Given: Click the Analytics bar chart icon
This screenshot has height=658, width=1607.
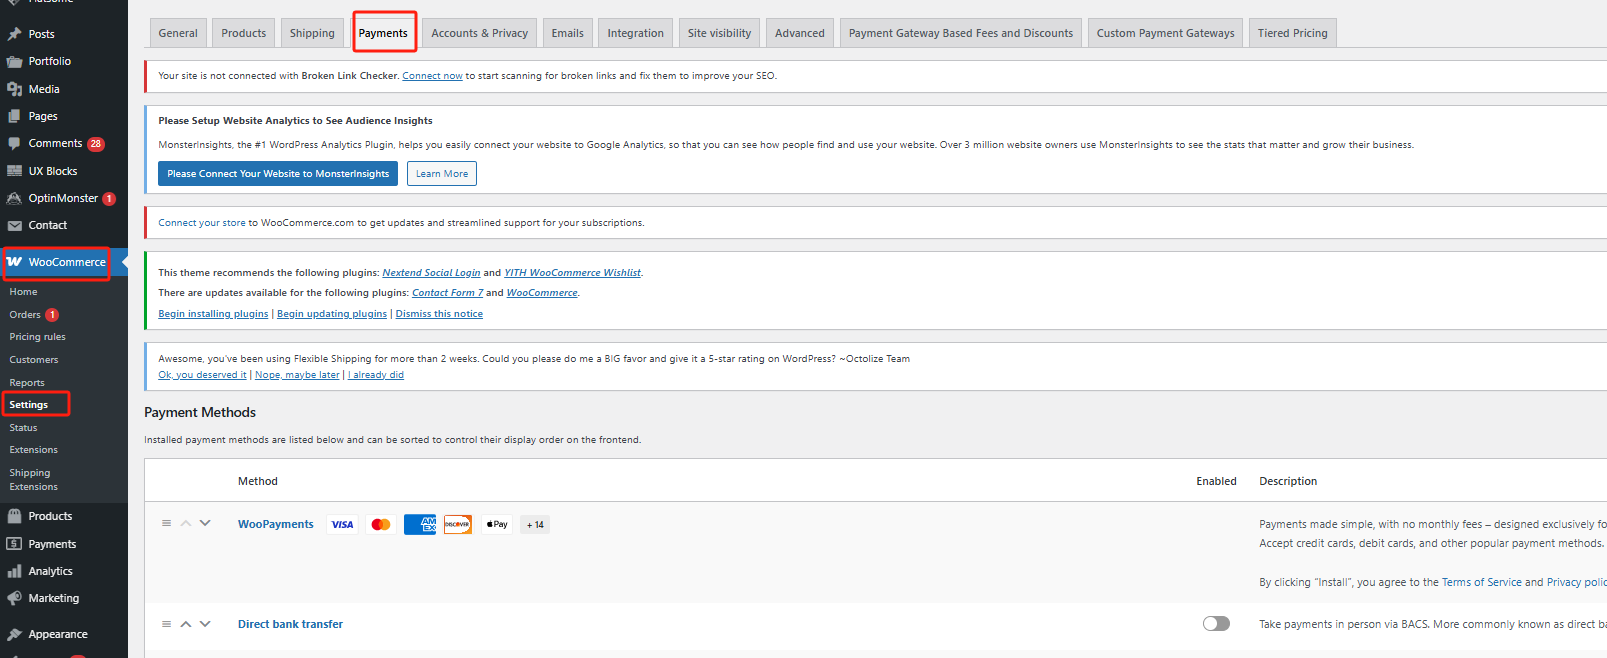Looking at the screenshot, I should 14,572.
